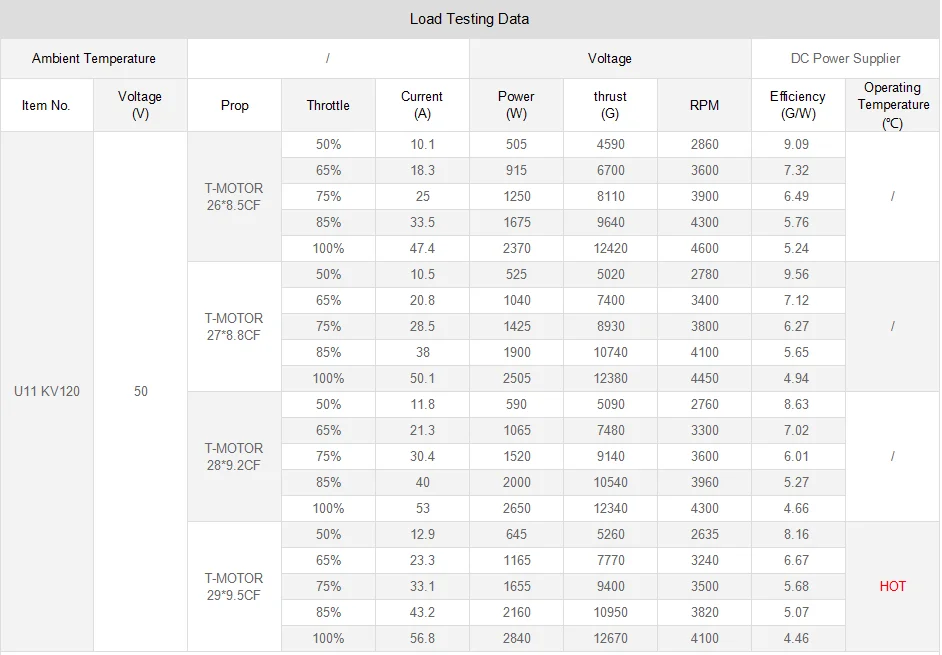
Task: Select the T-MOTOR 28*9.2CF prop cell
Action: click(x=234, y=456)
